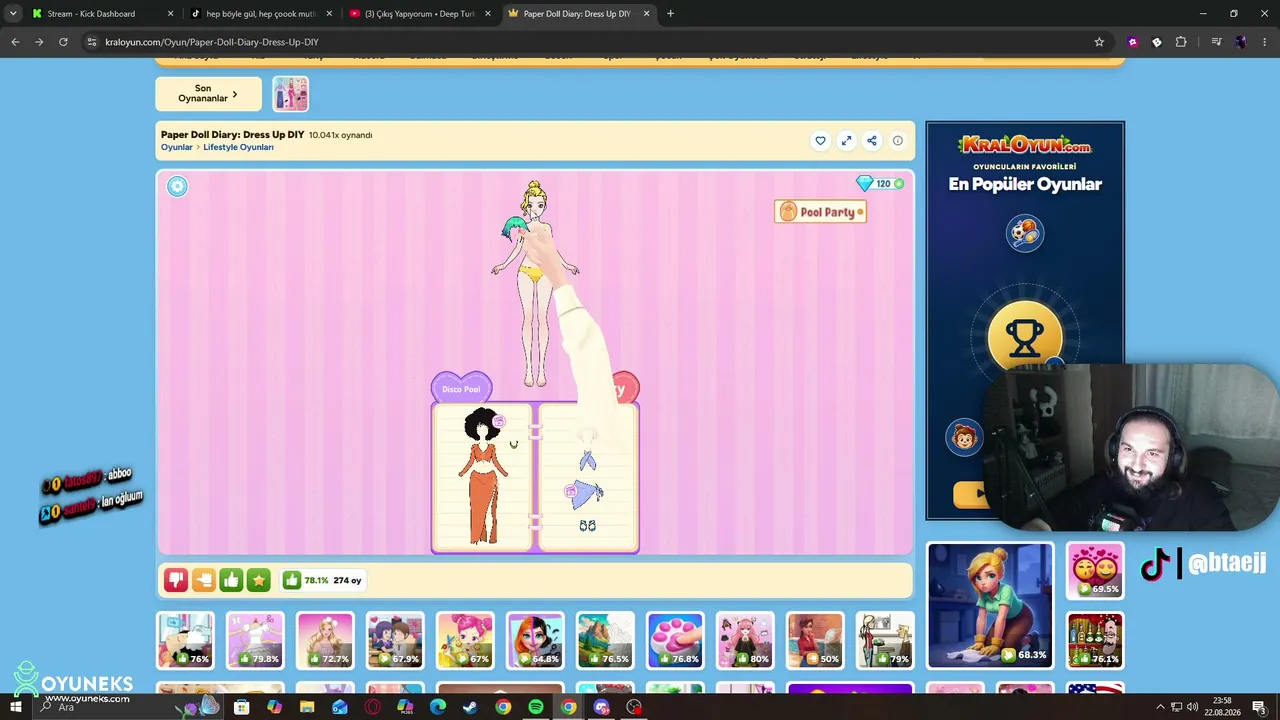This screenshot has height=720, width=1280.
Task: Click the taskbar clock showing 23:58
Action: point(1222,707)
